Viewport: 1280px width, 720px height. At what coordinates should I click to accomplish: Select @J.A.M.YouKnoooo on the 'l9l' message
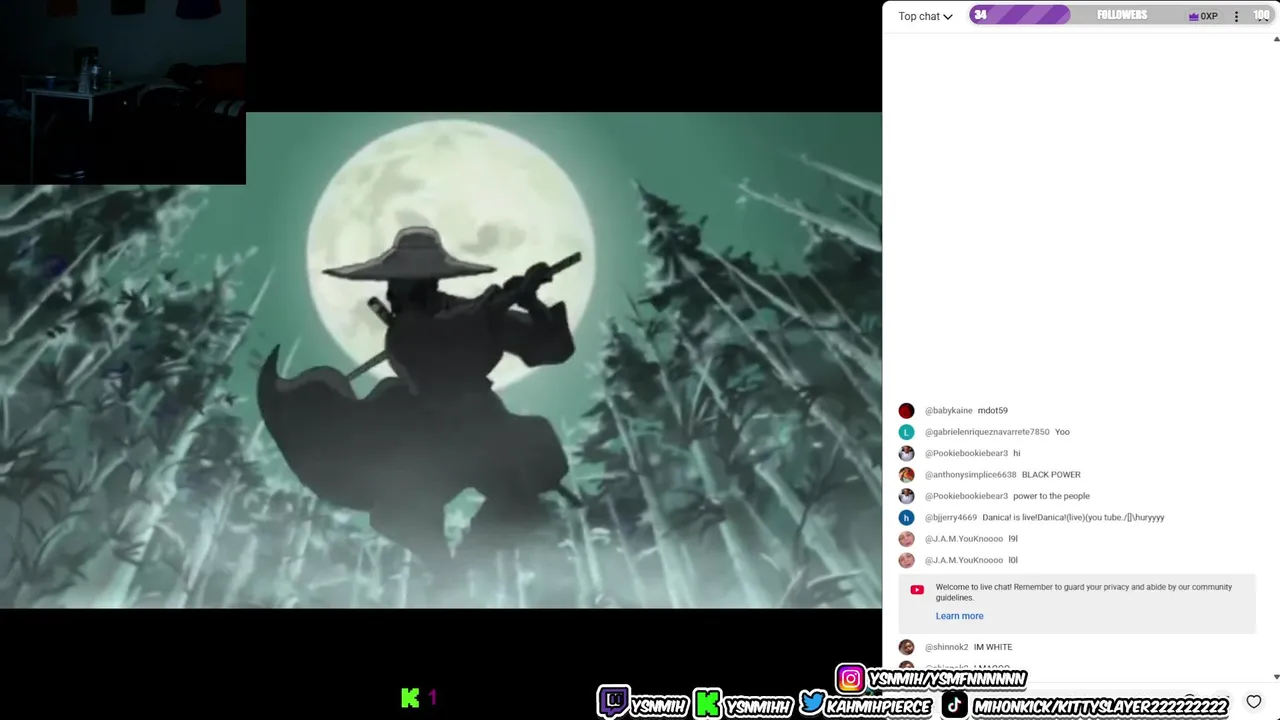coord(964,539)
